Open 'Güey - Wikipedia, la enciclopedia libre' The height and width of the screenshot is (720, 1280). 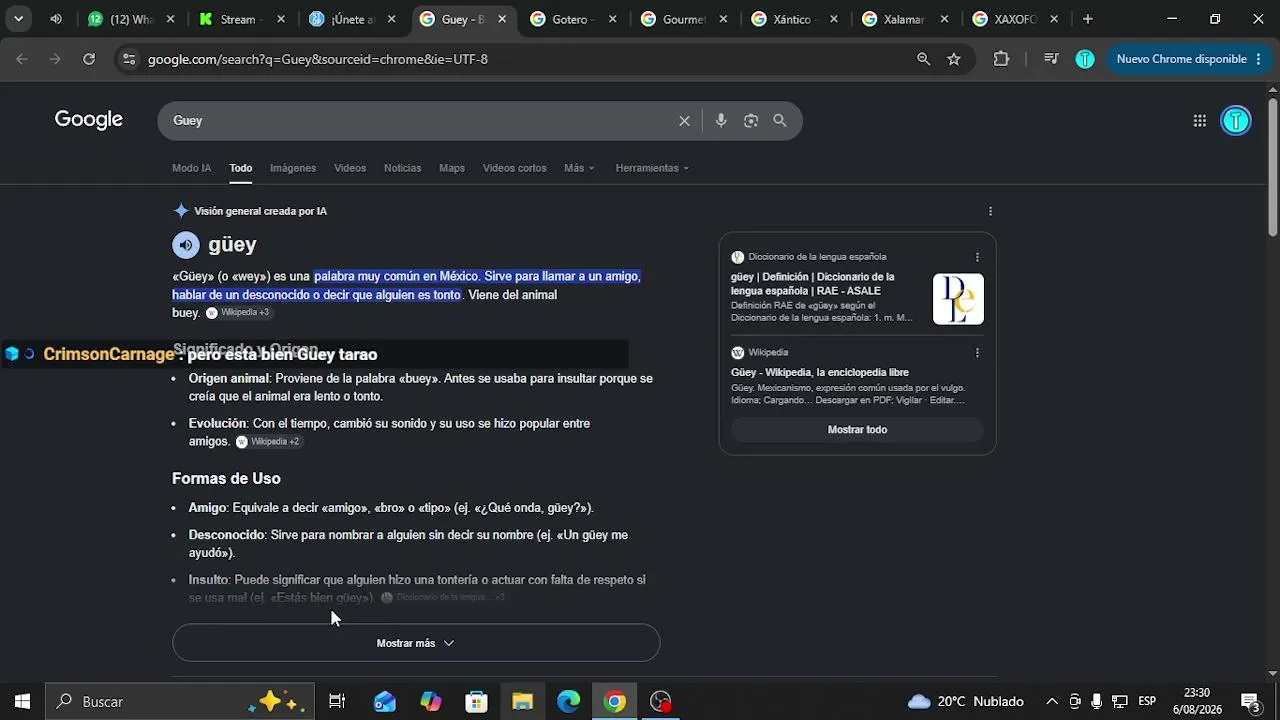(820, 372)
